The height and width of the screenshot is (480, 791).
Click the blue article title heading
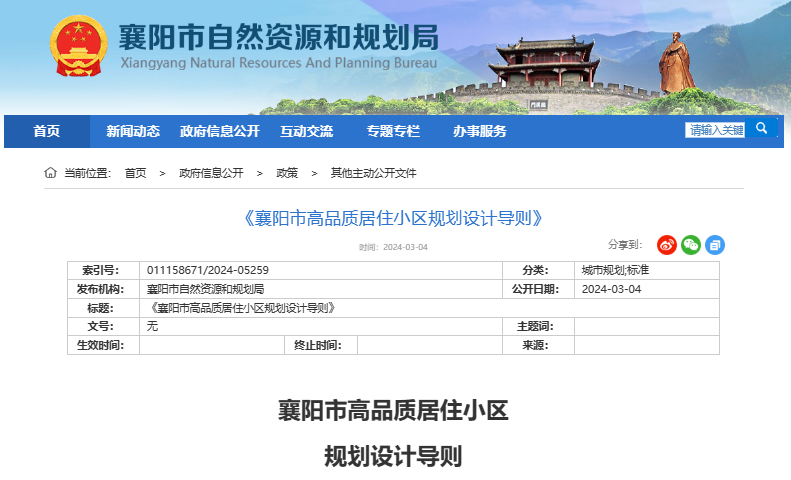click(x=393, y=218)
